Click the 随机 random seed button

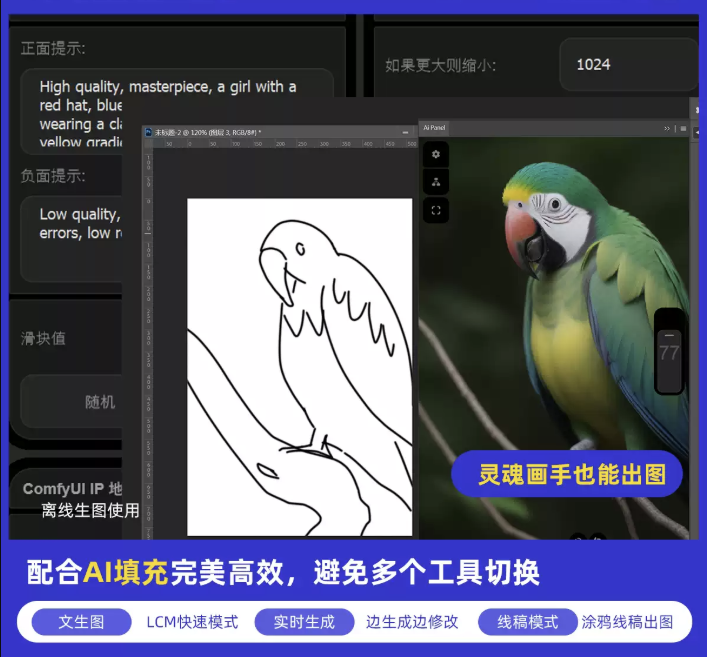pos(71,401)
